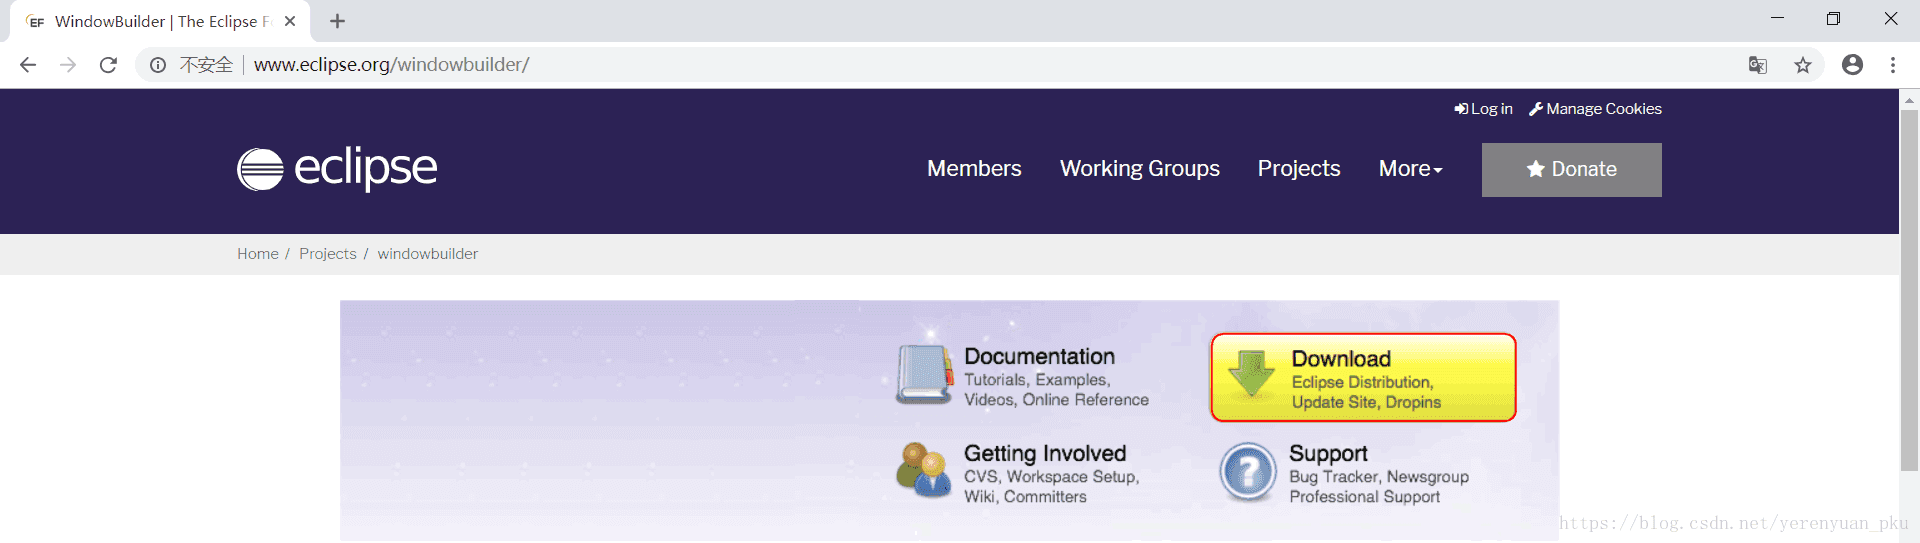
Task: Click the green Download arrow icon
Action: (1251, 375)
